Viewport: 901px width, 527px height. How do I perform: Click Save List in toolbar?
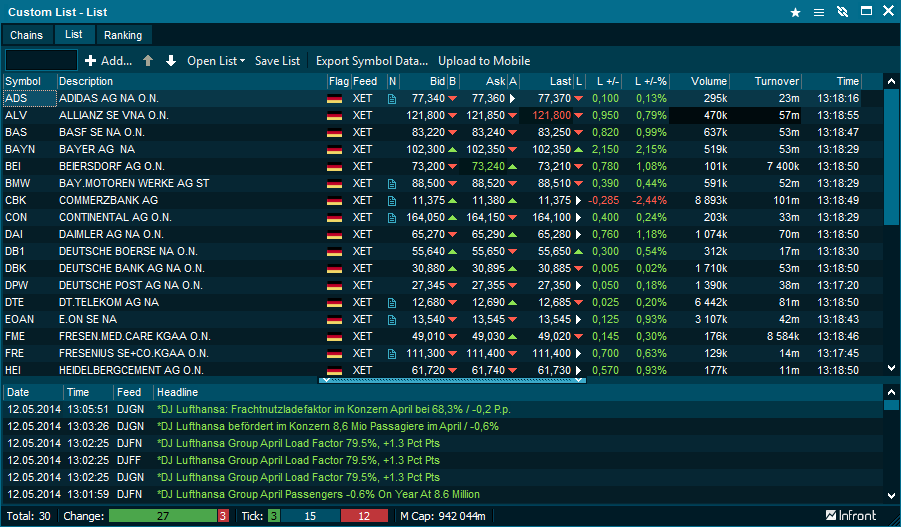(277, 61)
